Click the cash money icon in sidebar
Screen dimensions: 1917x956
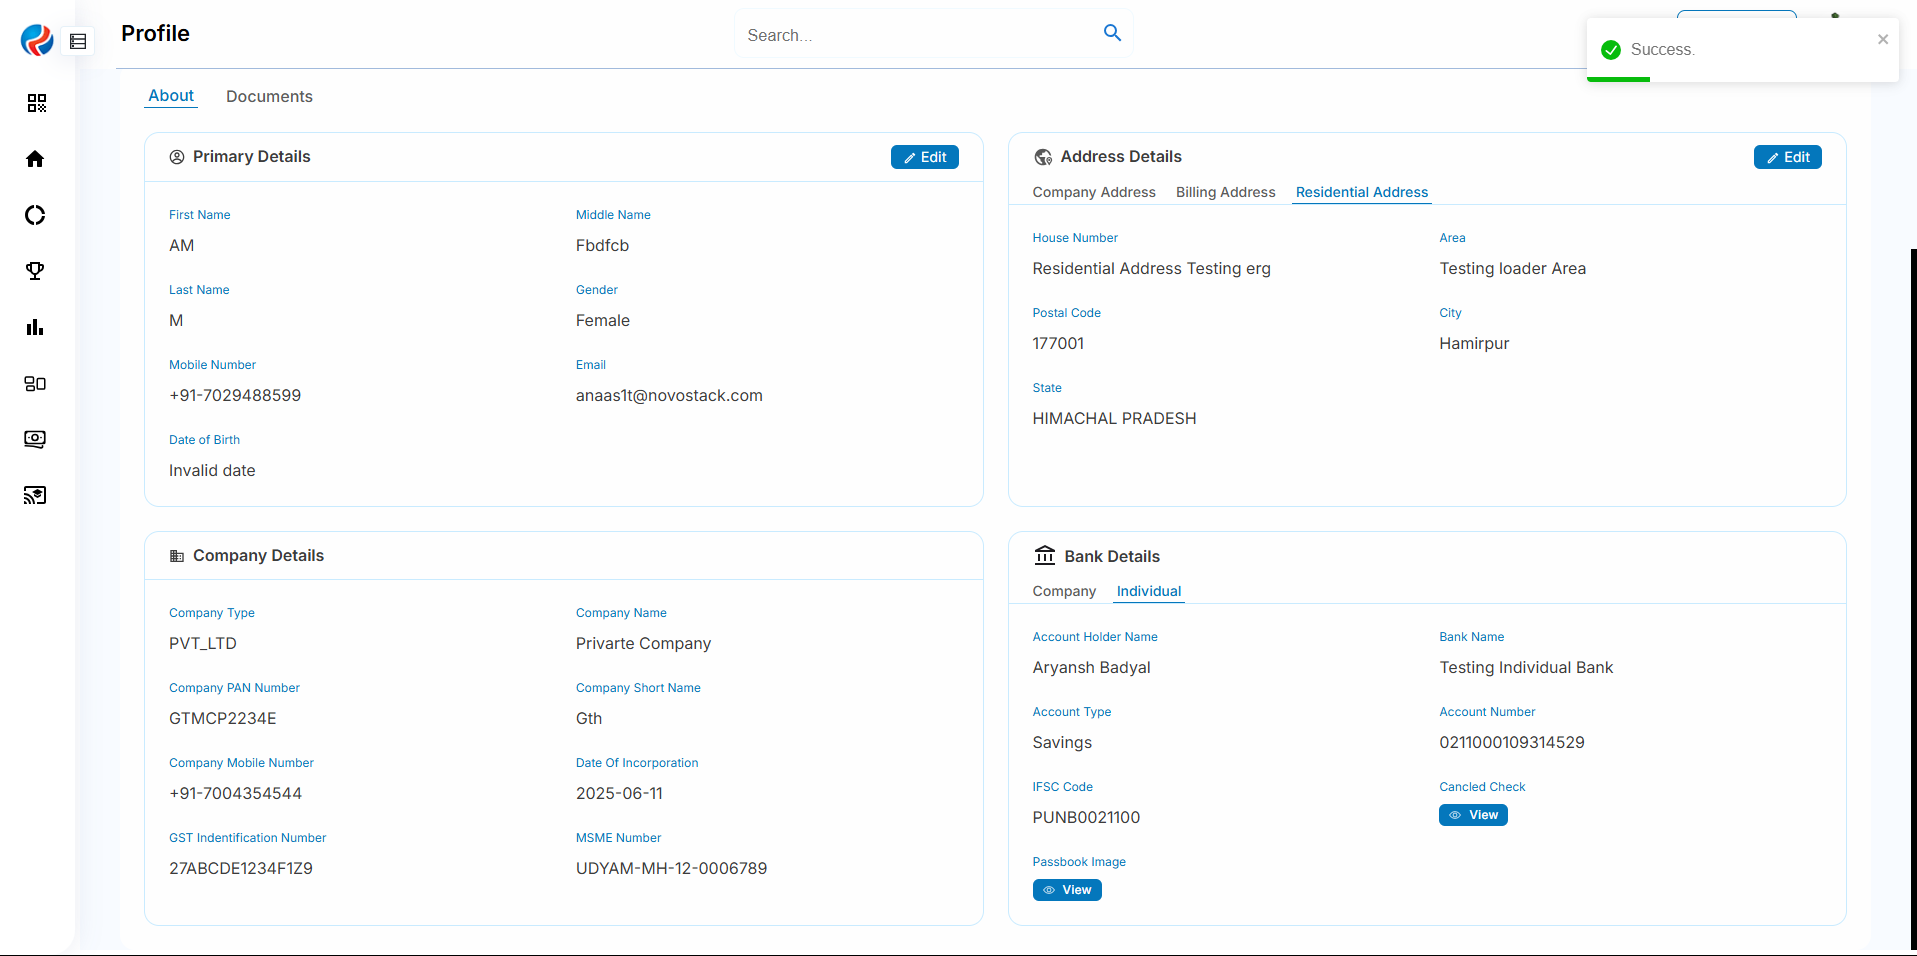(x=35, y=439)
